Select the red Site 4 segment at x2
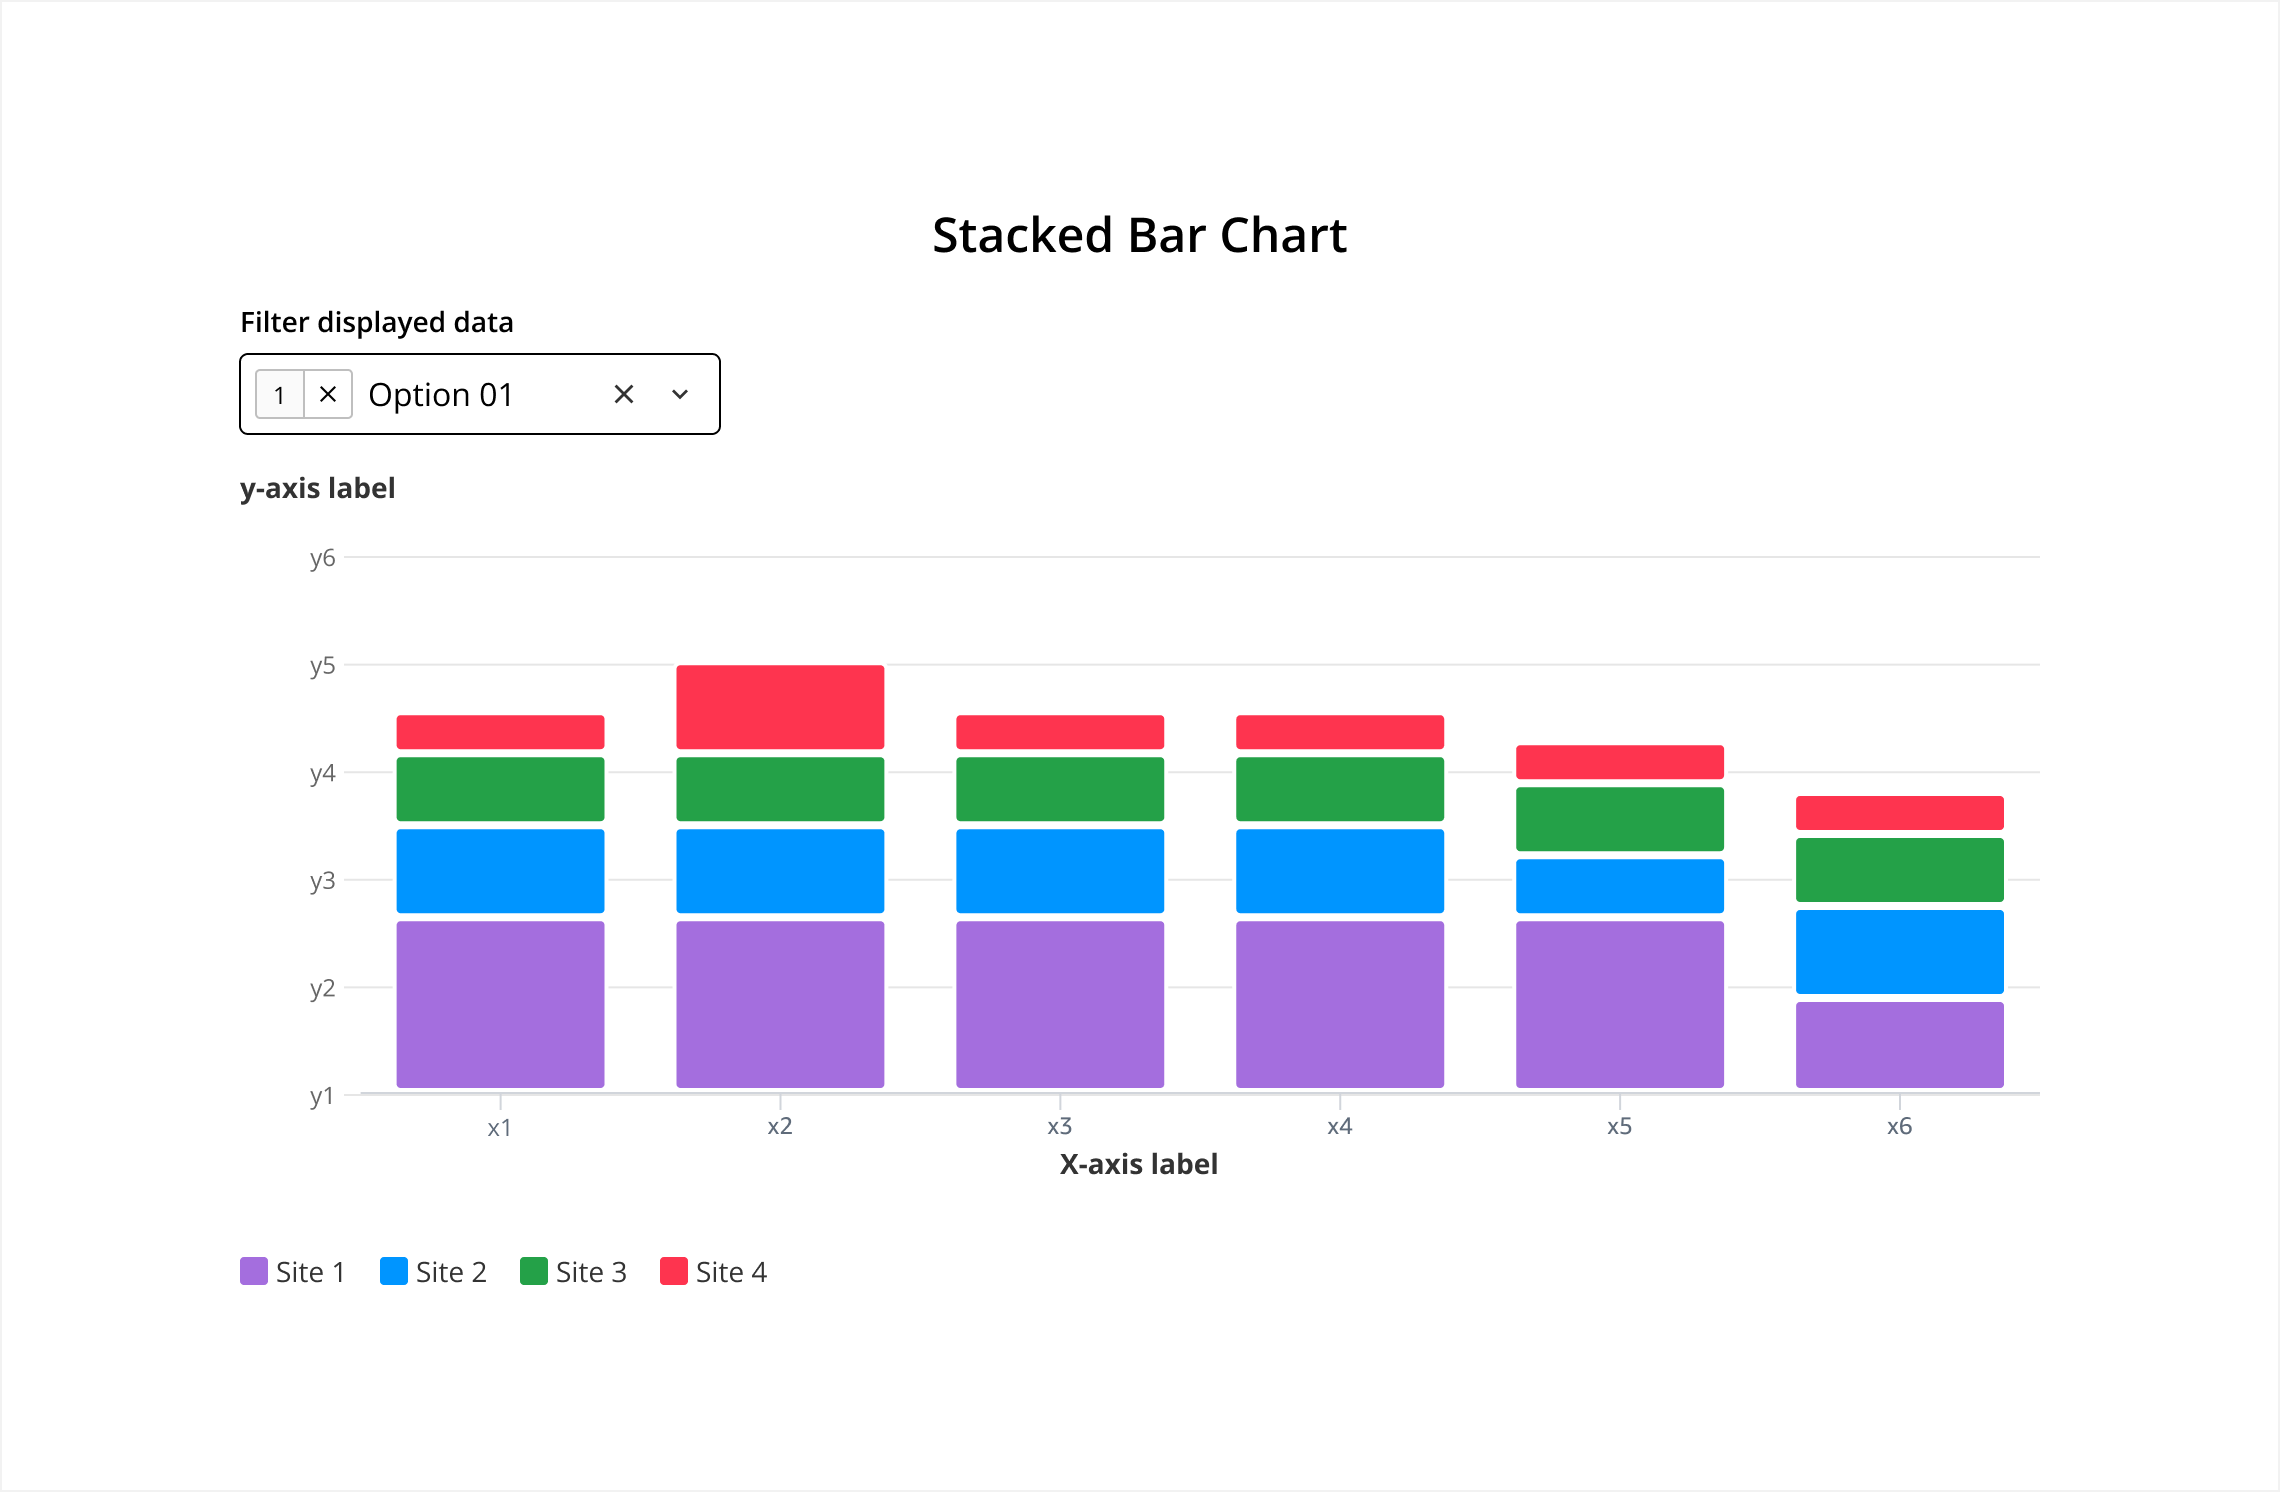This screenshot has height=1492, width=2280. tap(780, 707)
